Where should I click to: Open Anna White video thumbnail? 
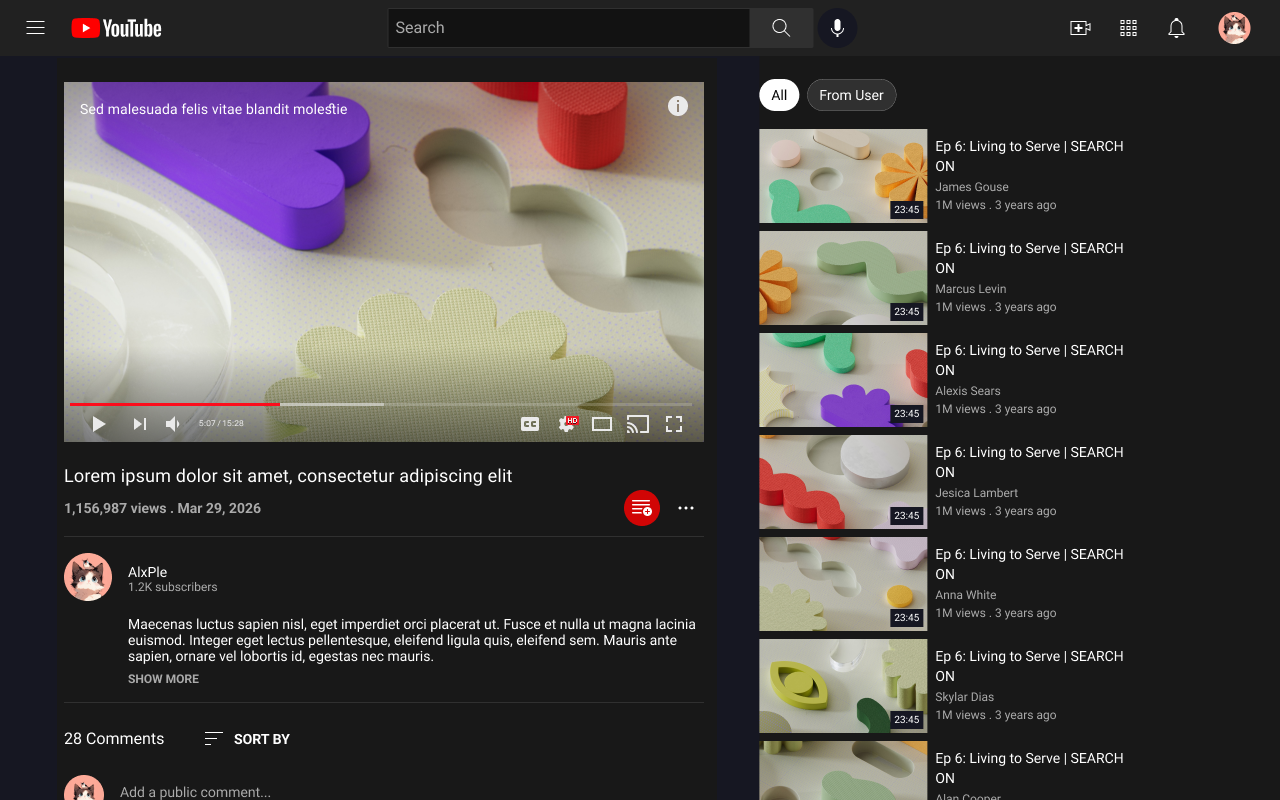click(843, 584)
